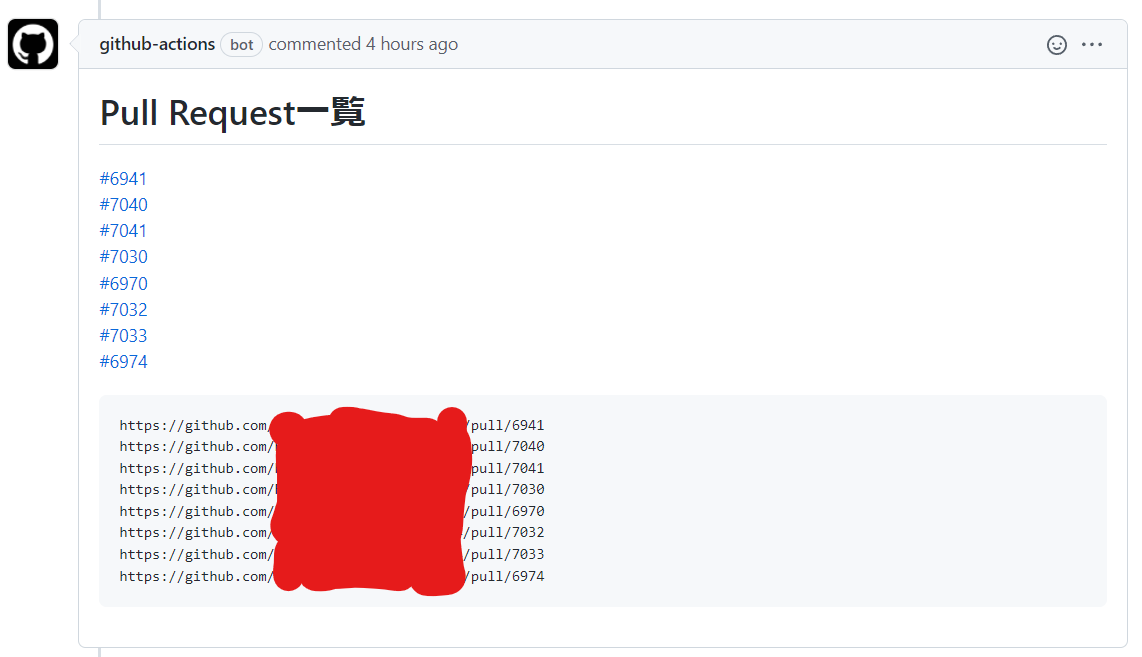Open pull request #7041 link

pos(123,232)
